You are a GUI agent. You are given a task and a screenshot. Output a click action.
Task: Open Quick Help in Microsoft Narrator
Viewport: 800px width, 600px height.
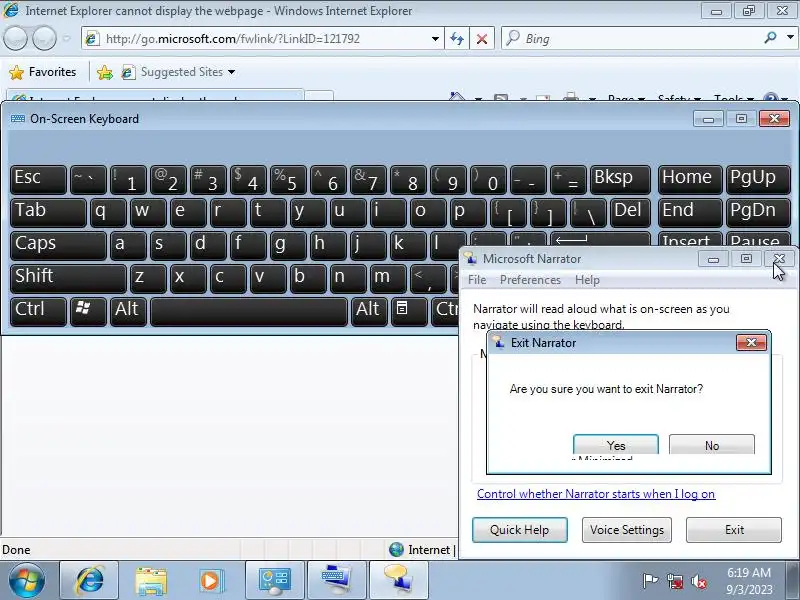(519, 530)
